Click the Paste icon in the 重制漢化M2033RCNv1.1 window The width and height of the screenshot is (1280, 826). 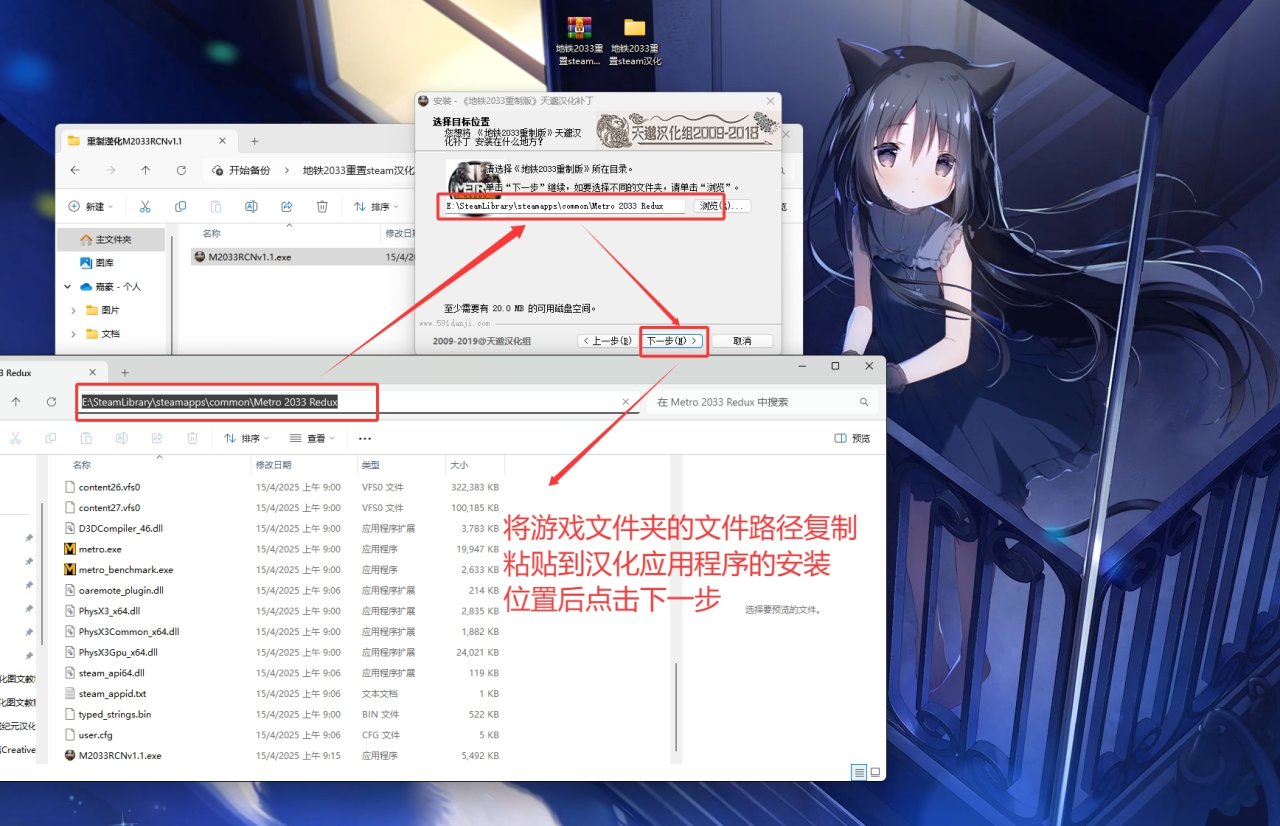(x=216, y=207)
